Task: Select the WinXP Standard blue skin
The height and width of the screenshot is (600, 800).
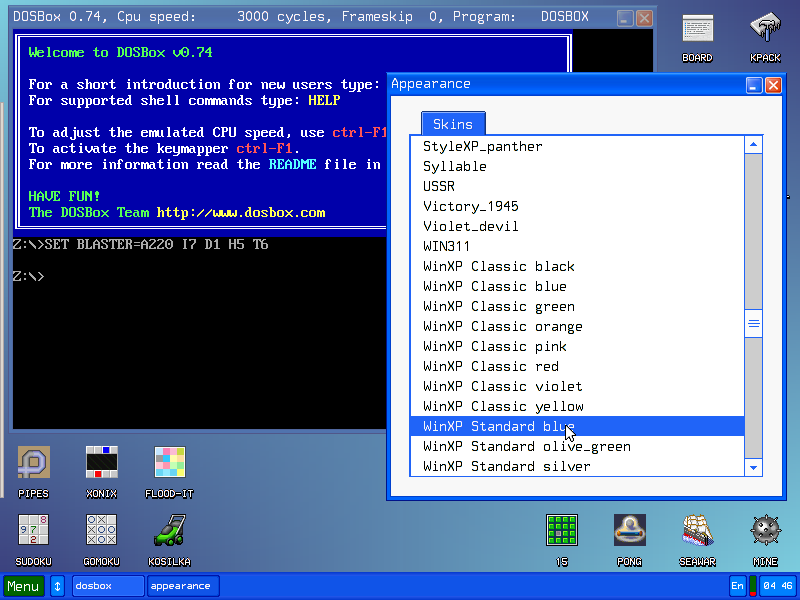Action: click(x=577, y=426)
